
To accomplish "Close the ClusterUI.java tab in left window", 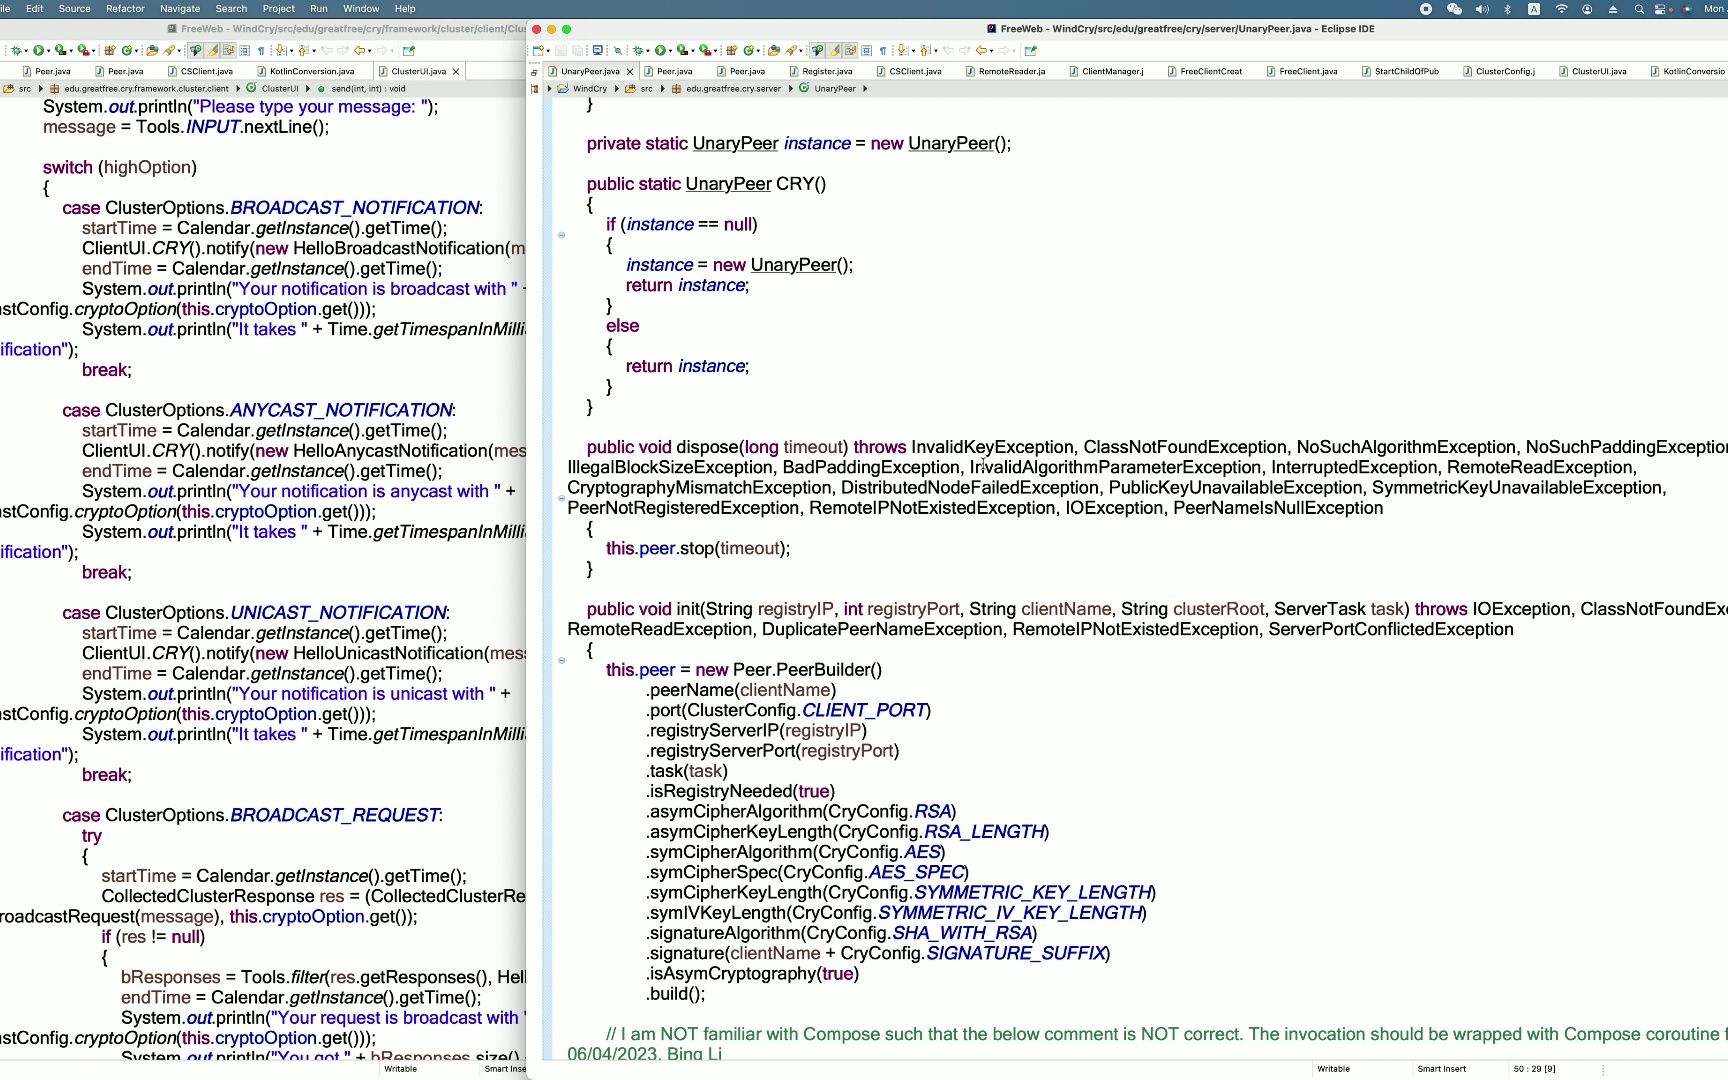I will point(456,71).
